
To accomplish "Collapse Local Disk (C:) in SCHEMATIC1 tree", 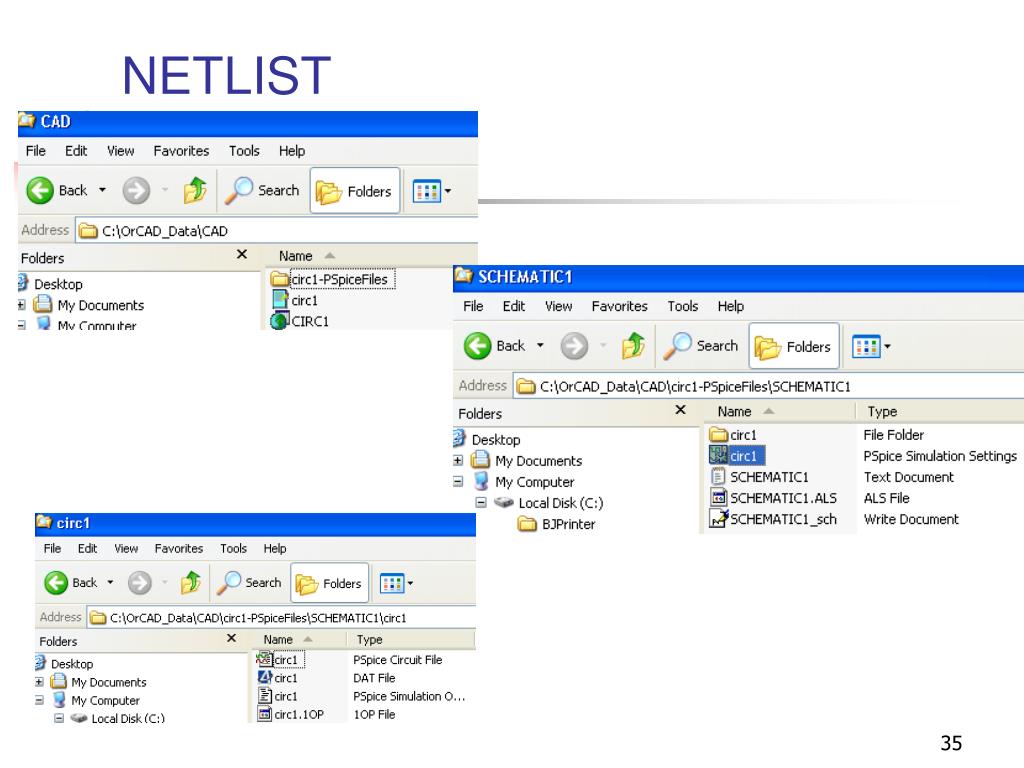I will click(481, 502).
